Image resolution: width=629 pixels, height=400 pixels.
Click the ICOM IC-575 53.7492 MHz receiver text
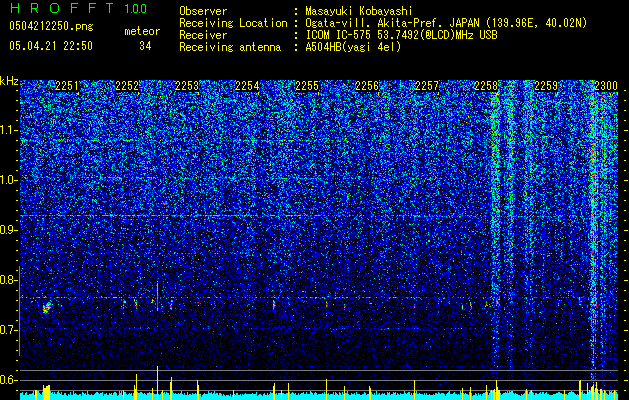(x=401, y=35)
